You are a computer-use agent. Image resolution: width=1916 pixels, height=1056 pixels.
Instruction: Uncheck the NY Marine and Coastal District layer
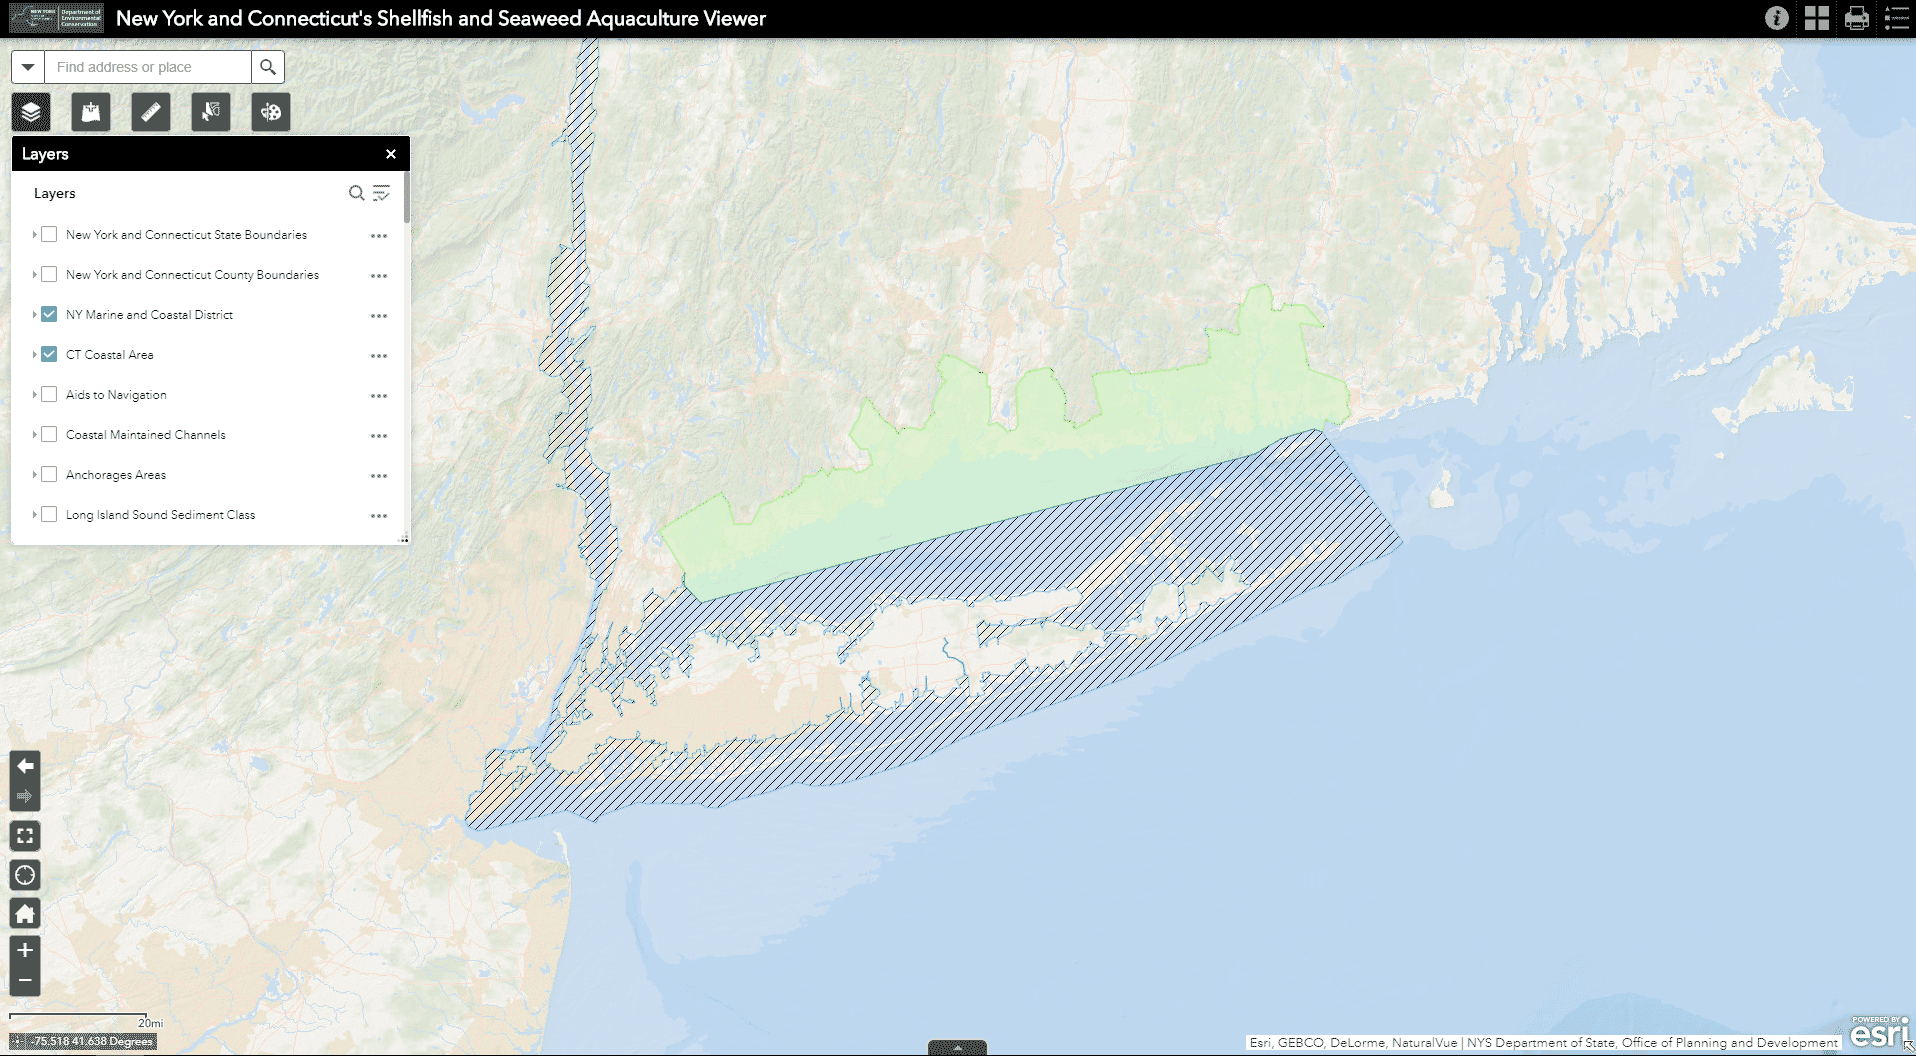click(49, 314)
